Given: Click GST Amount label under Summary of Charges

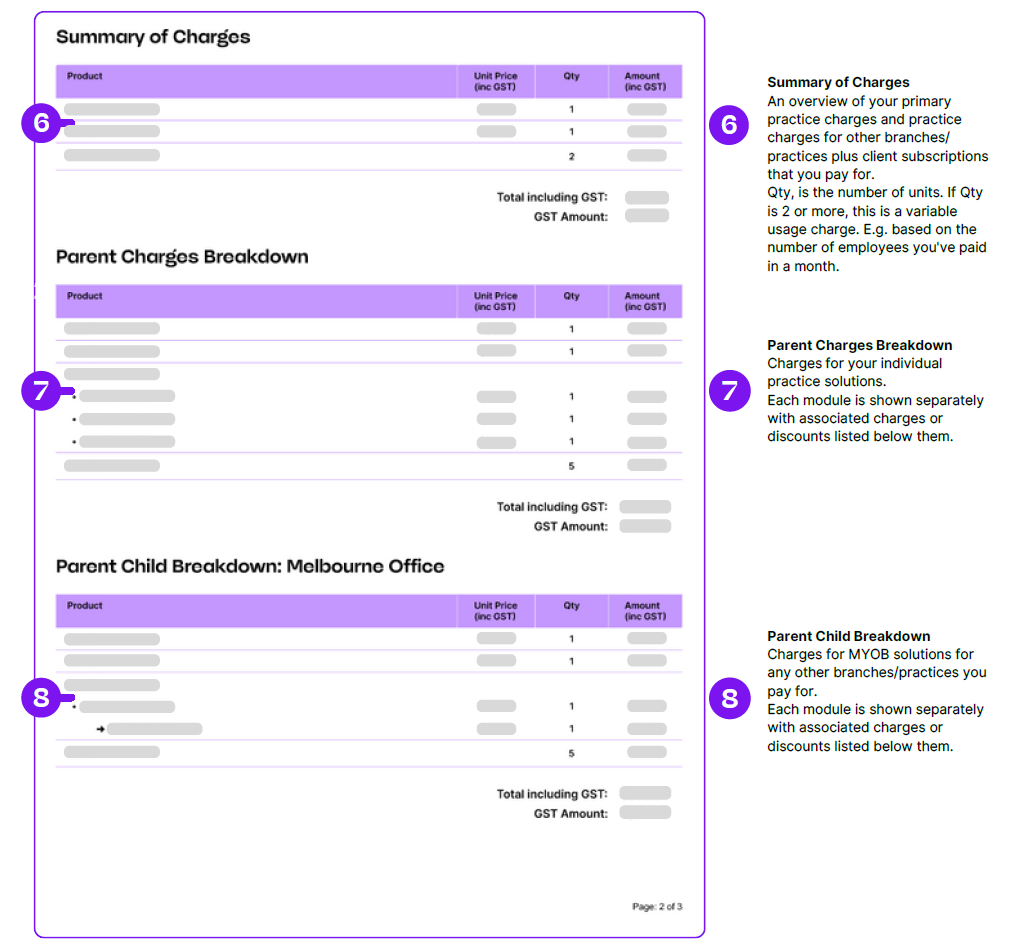Looking at the screenshot, I should 571,217.
